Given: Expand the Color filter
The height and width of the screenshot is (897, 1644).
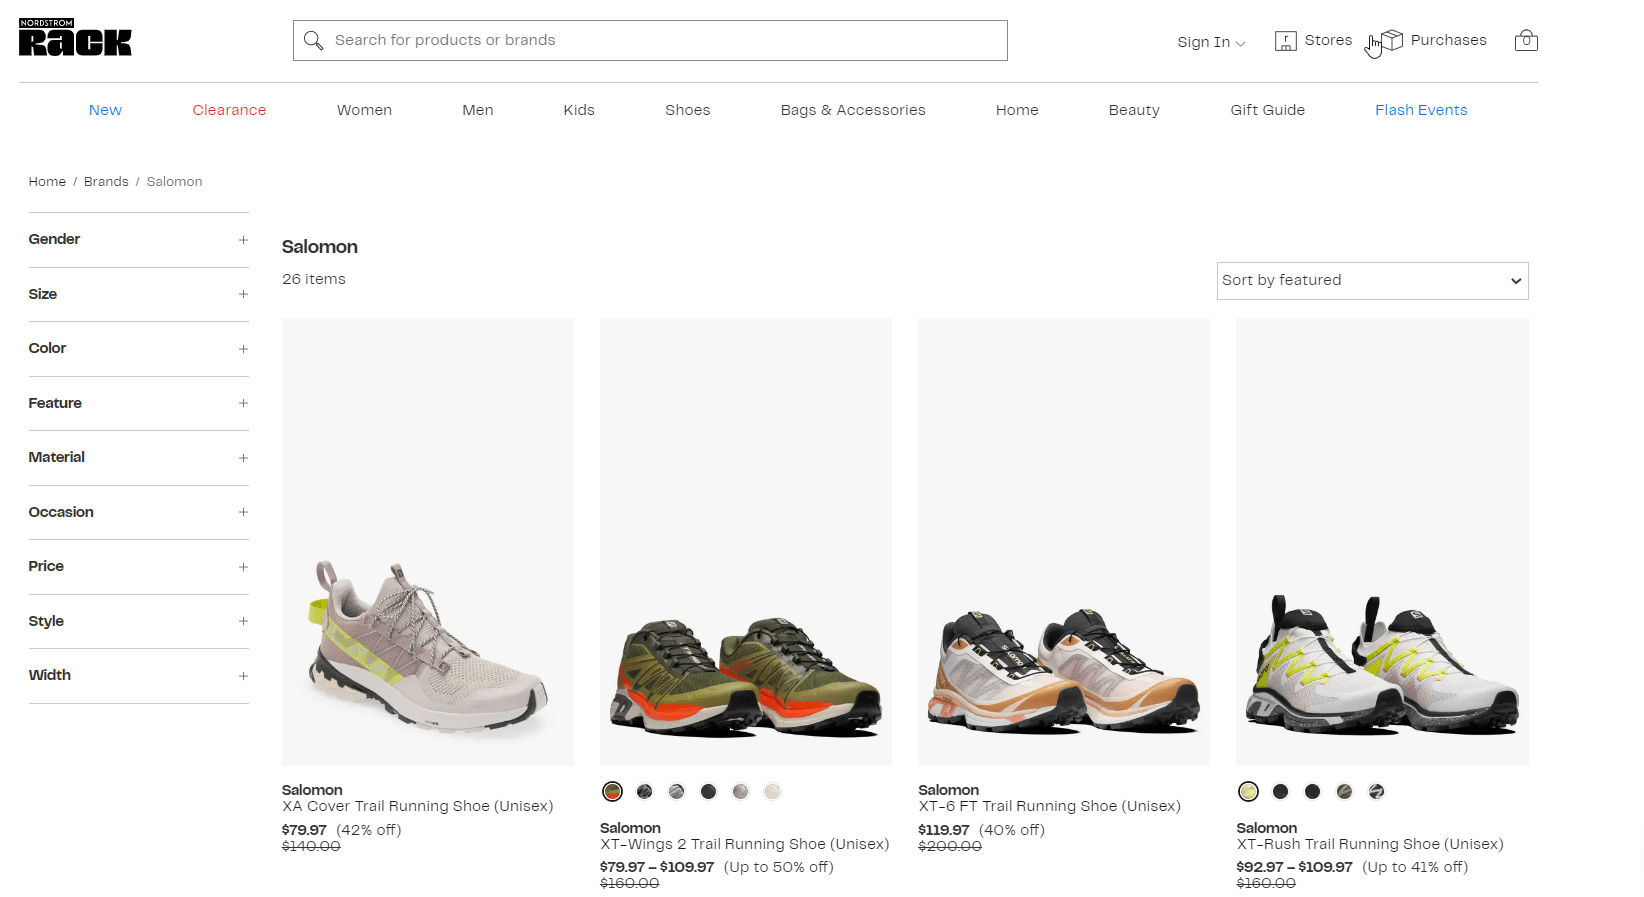Looking at the screenshot, I should click(138, 349).
